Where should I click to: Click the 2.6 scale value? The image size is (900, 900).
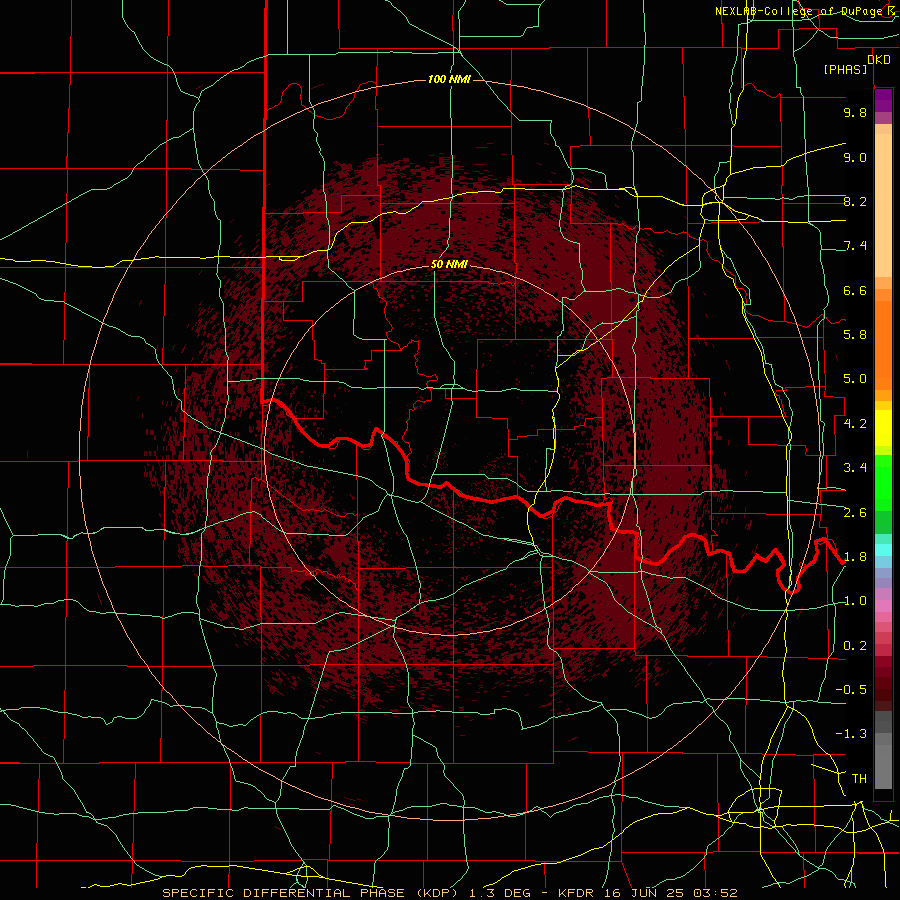[x=855, y=513]
